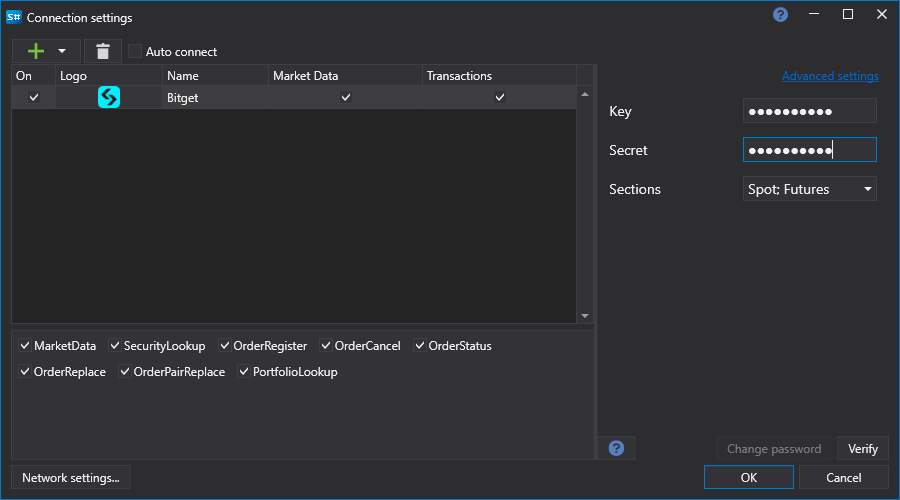The width and height of the screenshot is (900, 500).
Task: Click the Cancel button
Action: [x=843, y=478]
